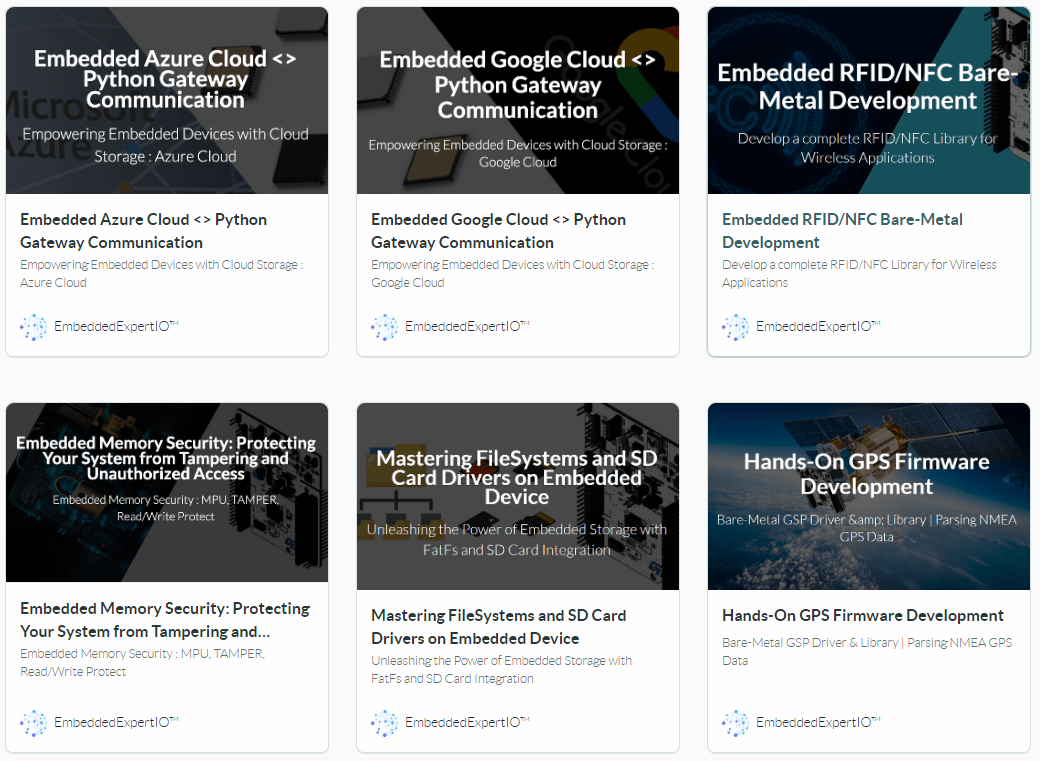1040x761 pixels.
Task: Click EmbeddedExpertIO logo icon under GPS Firmware course
Action: [735, 723]
